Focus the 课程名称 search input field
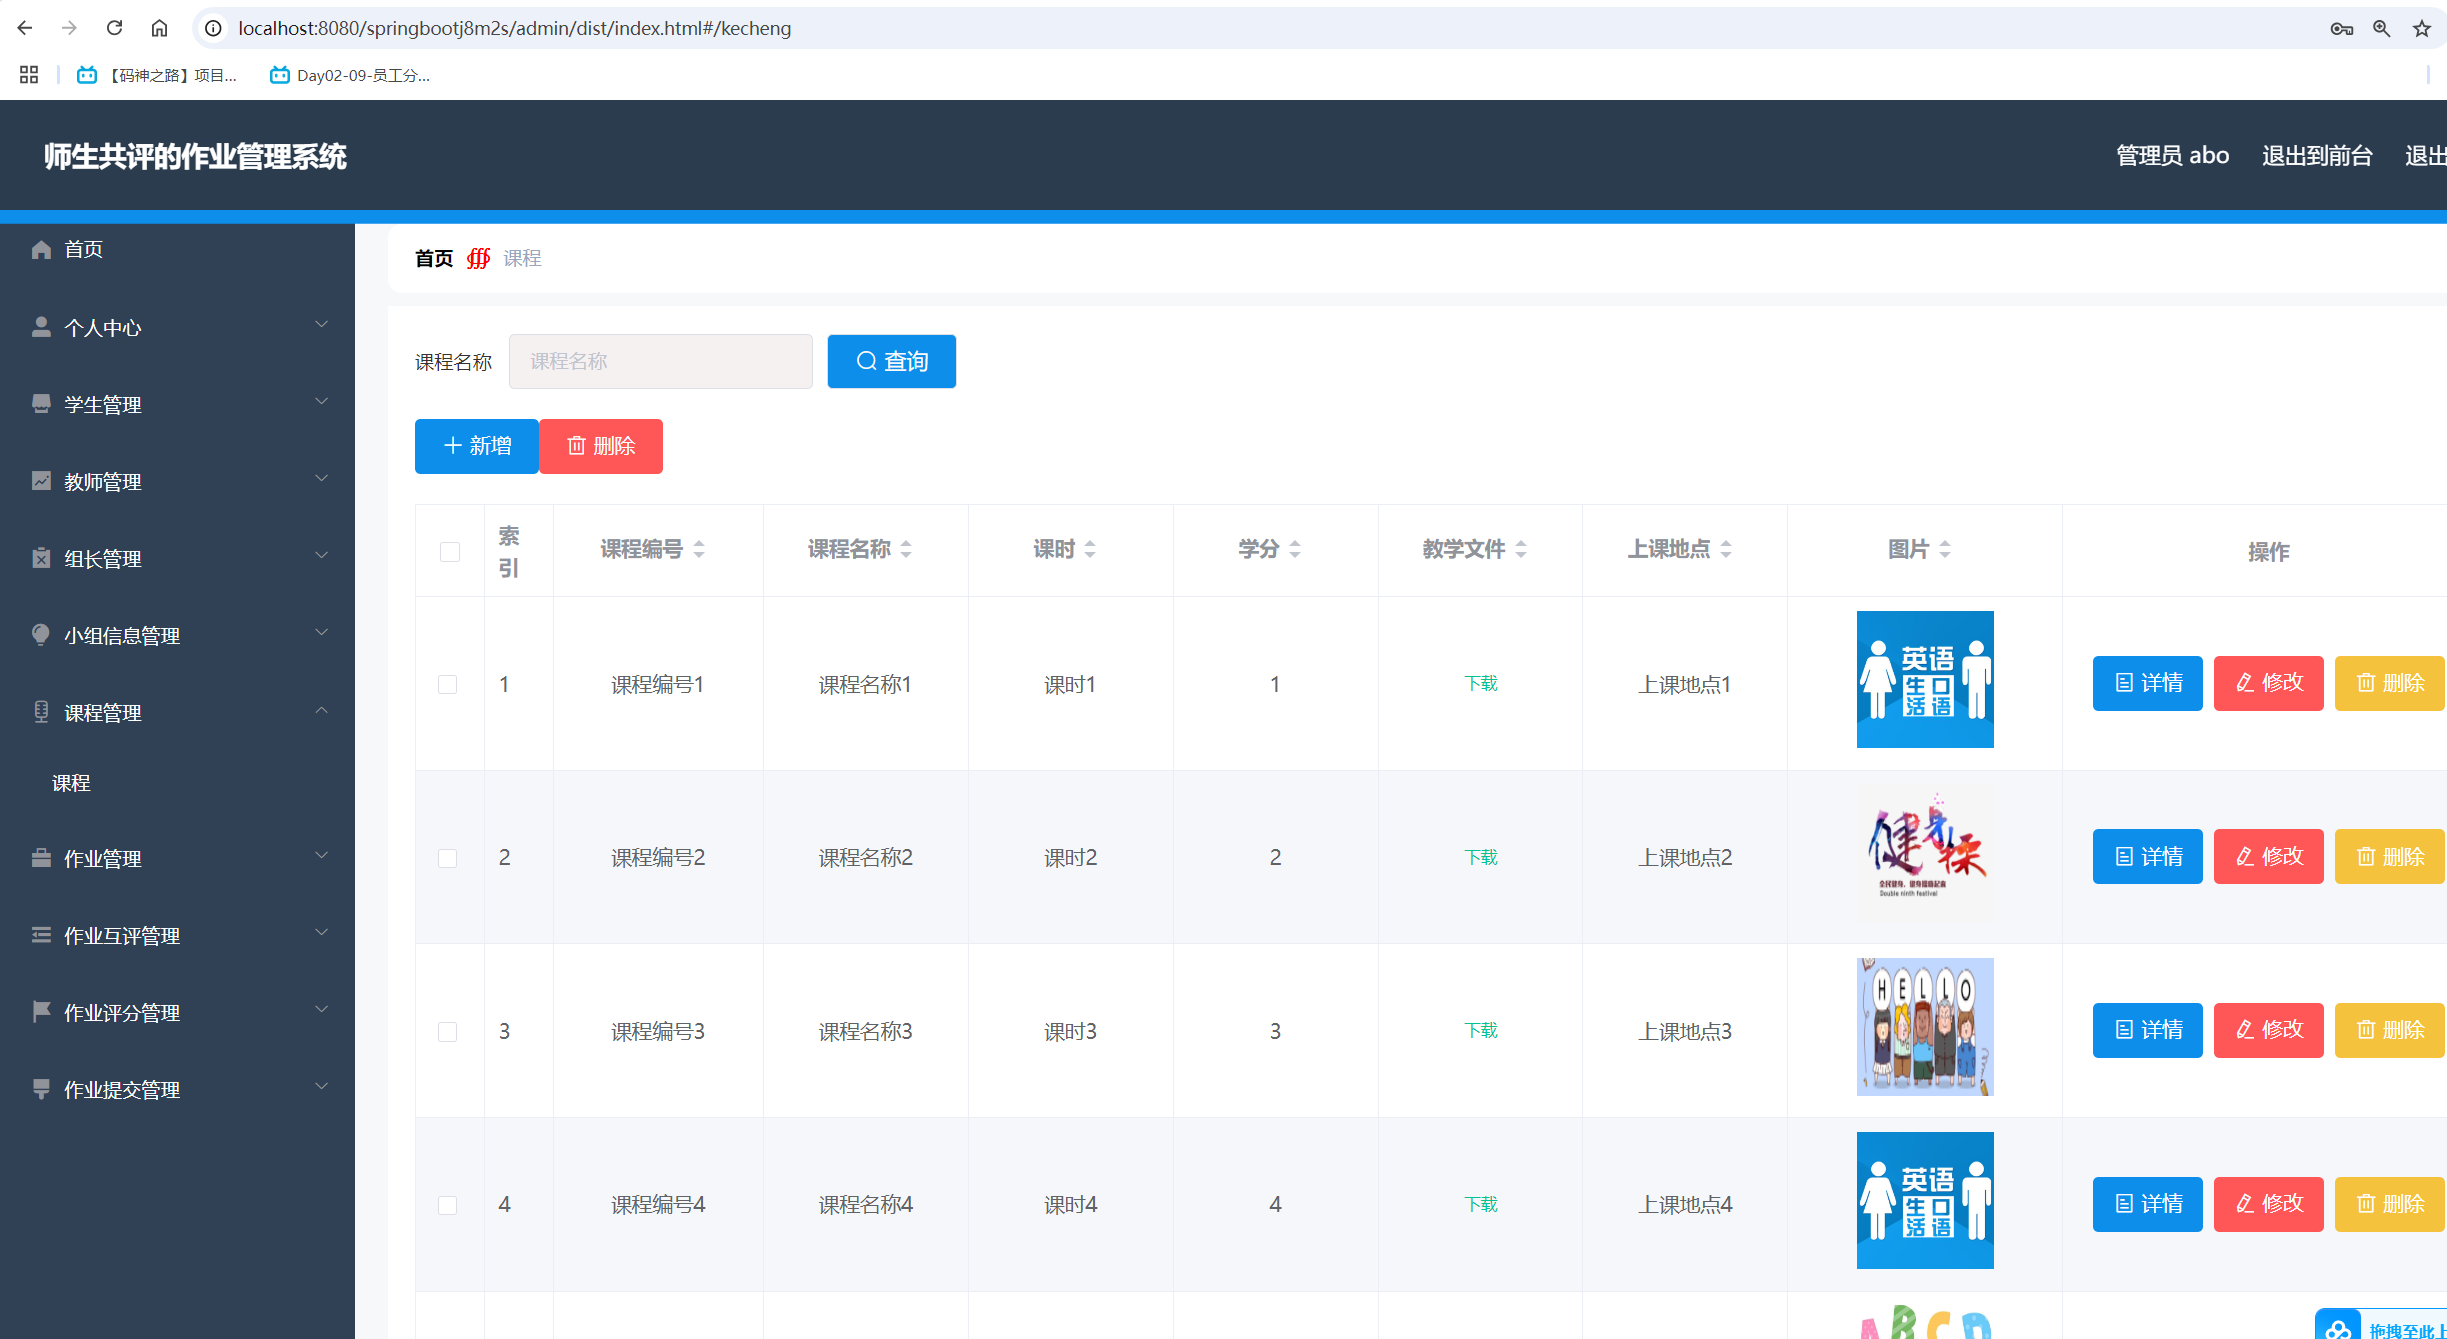 point(660,361)
